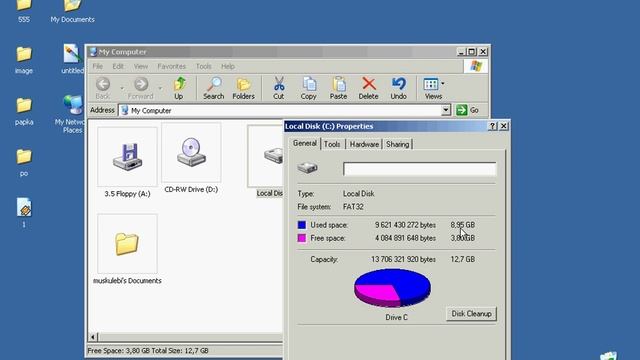This screenshot has height=360, width=640.
Task: Switch to the Sharing tab
Action: [398, 144]
